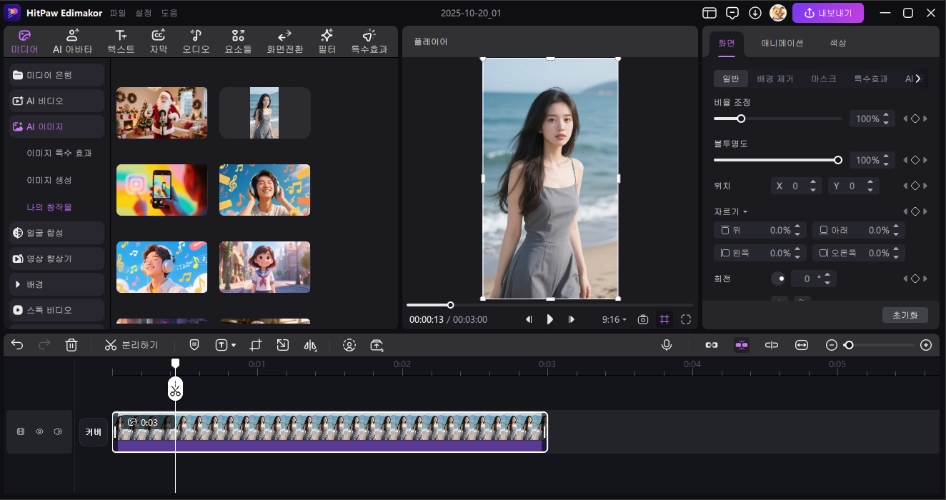
Task: Open the 미디어 media tab
Action: click(24, 42)
